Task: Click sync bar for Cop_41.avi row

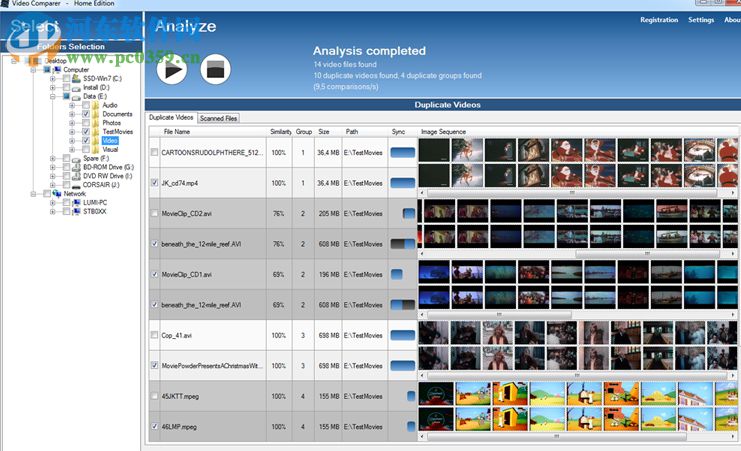Action: [403, 335]
